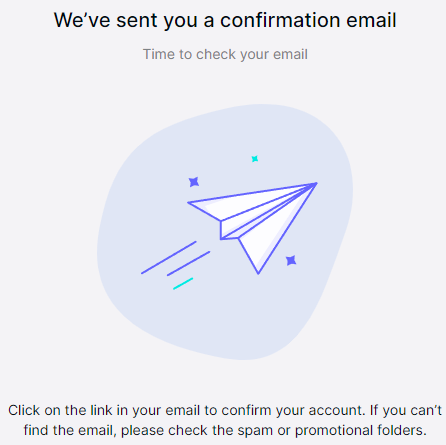Click the "Time to check your email" subtitle
The height and width of the screenshot is (445, 446).
(225, 54)
